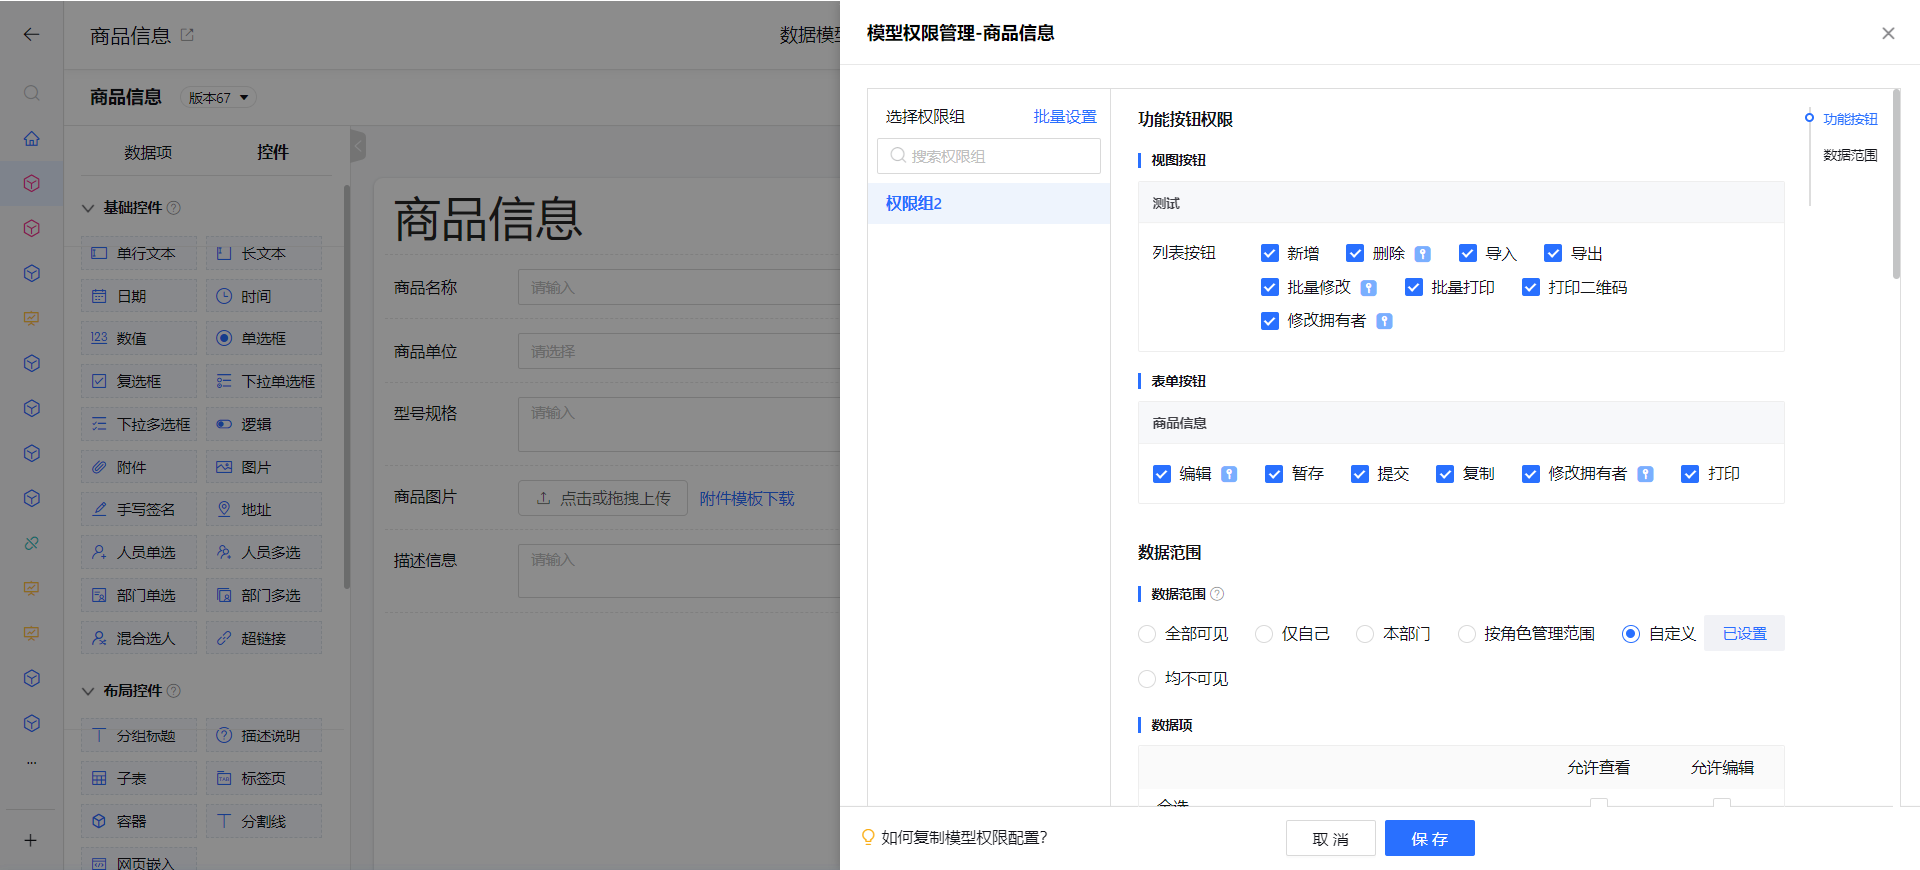Select the 部门多选 control

coord(264,595)
